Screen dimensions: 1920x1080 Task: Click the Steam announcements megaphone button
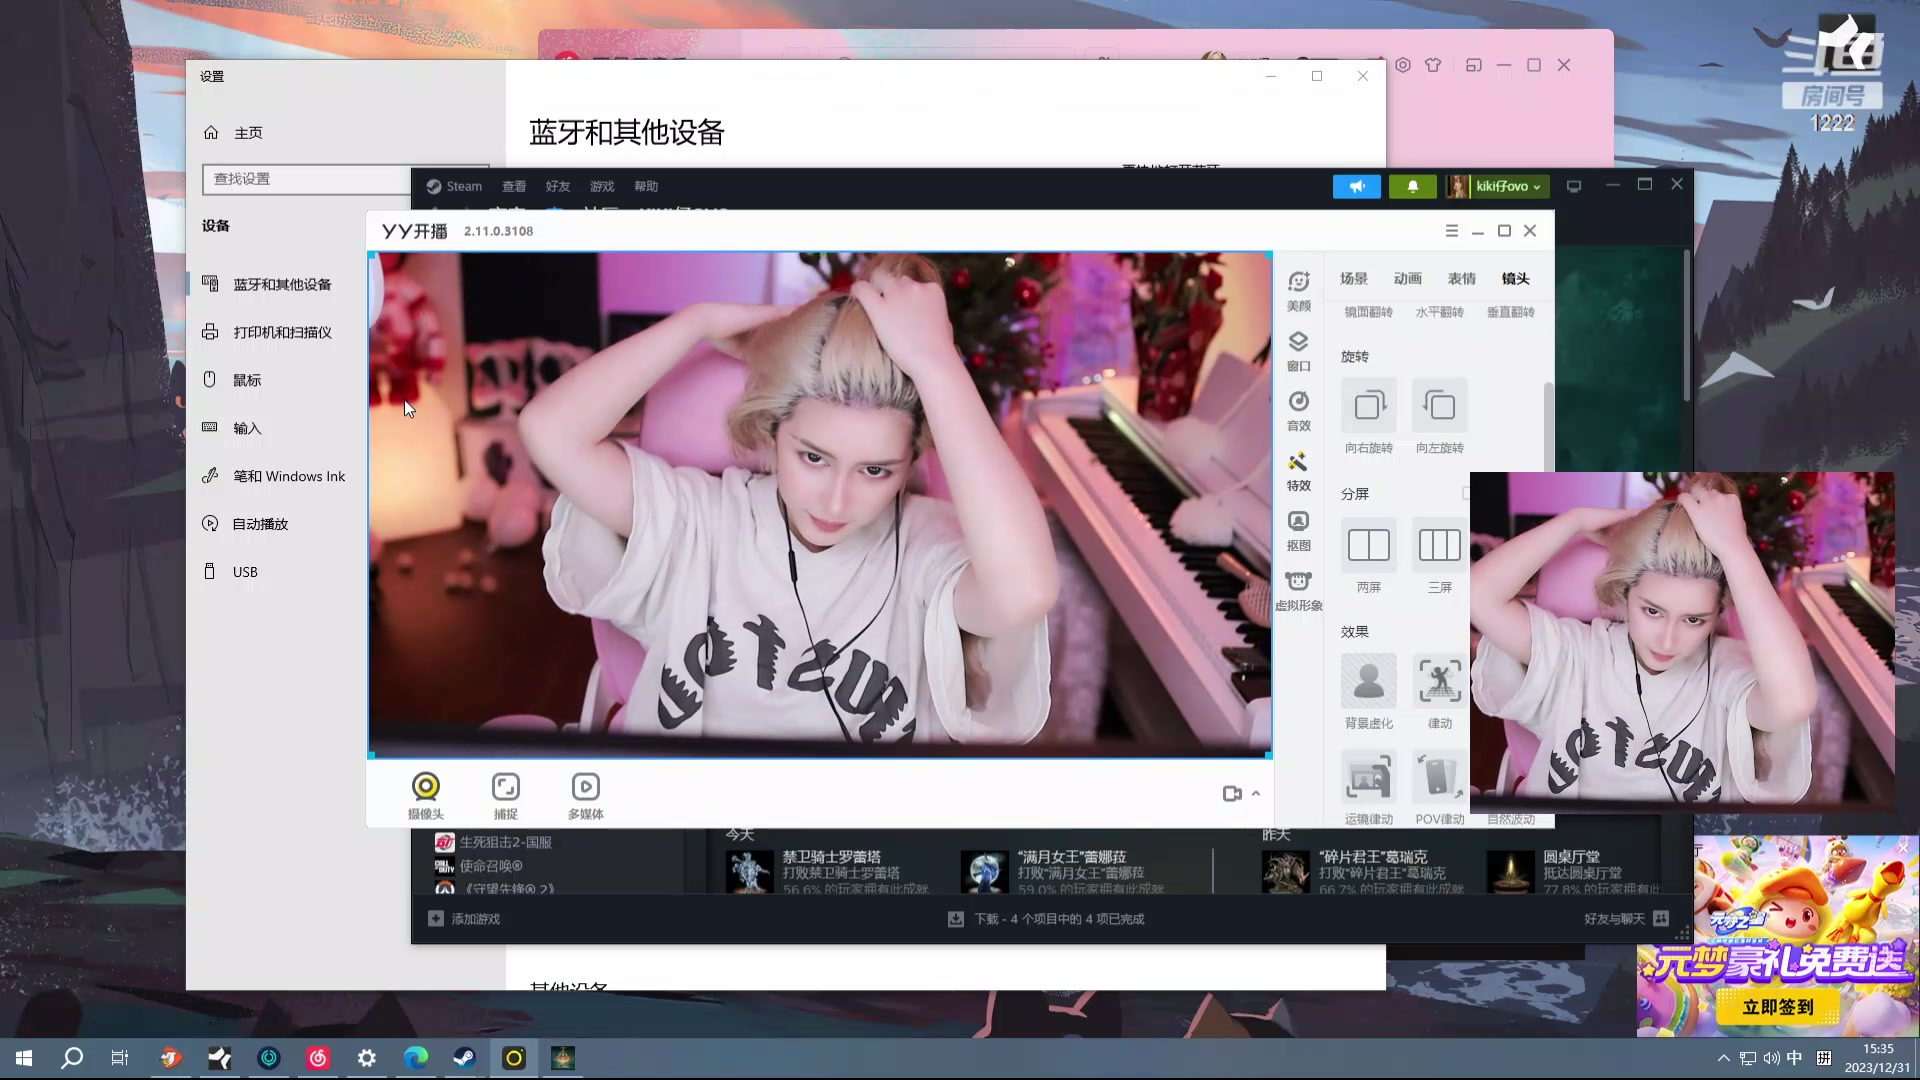pos(1356,186)
